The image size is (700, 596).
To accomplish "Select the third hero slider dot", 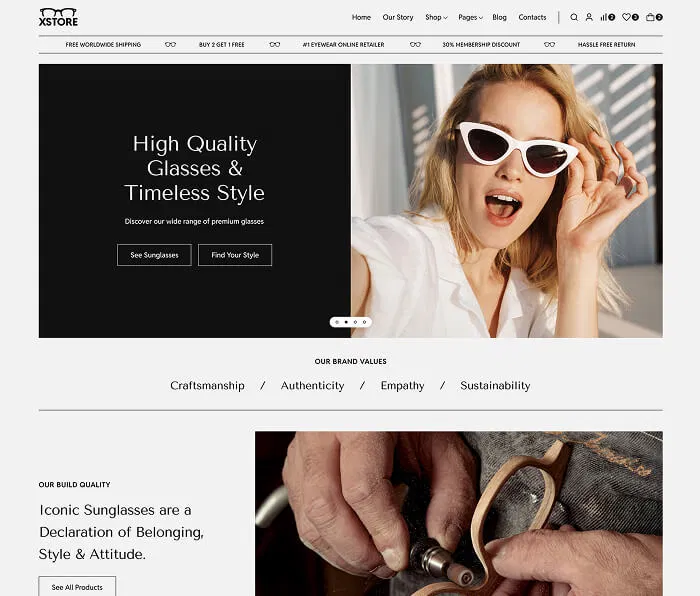I will (355, 322).
